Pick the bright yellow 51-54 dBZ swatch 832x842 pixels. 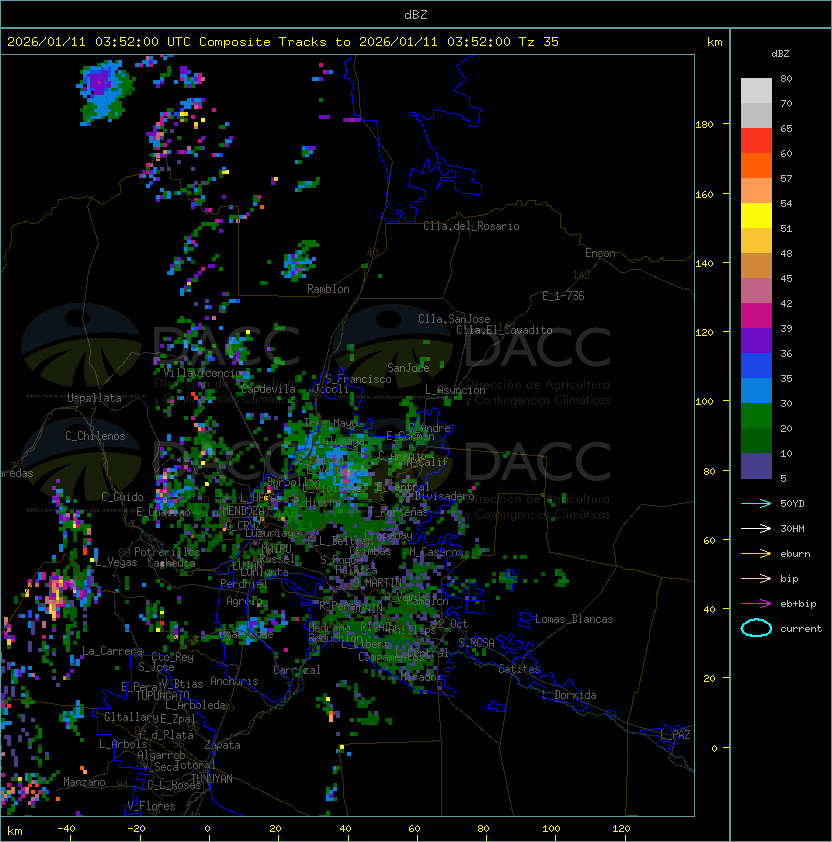756,216
